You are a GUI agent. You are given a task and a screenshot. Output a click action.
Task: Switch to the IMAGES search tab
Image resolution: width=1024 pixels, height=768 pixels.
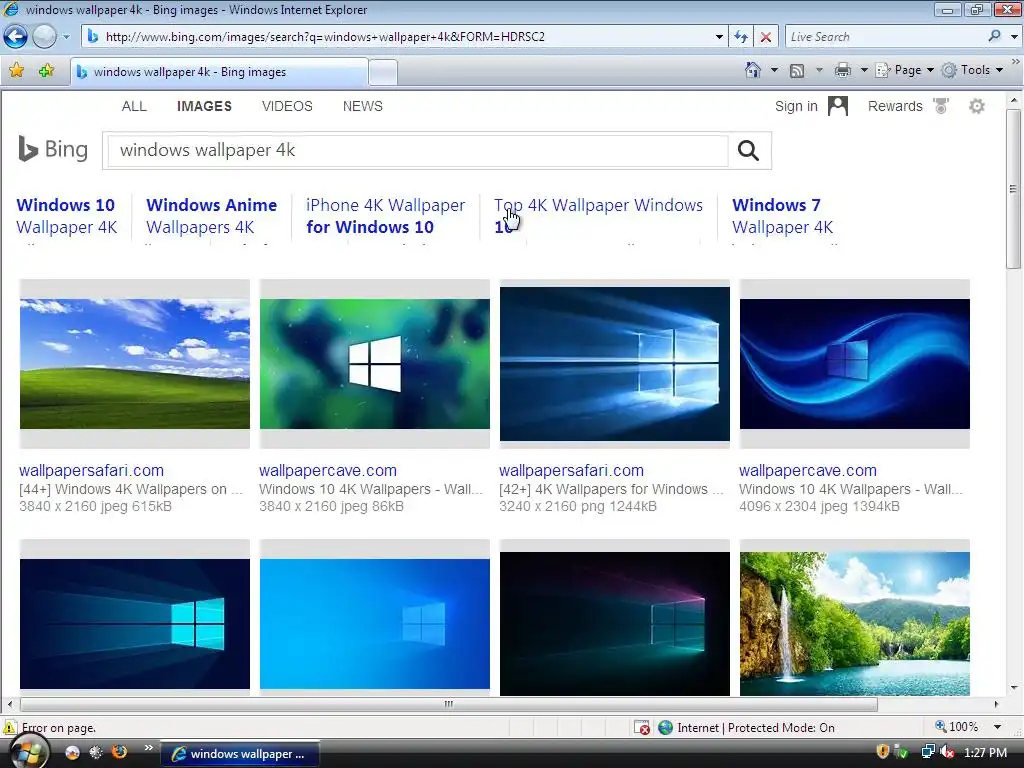[204, 106]
